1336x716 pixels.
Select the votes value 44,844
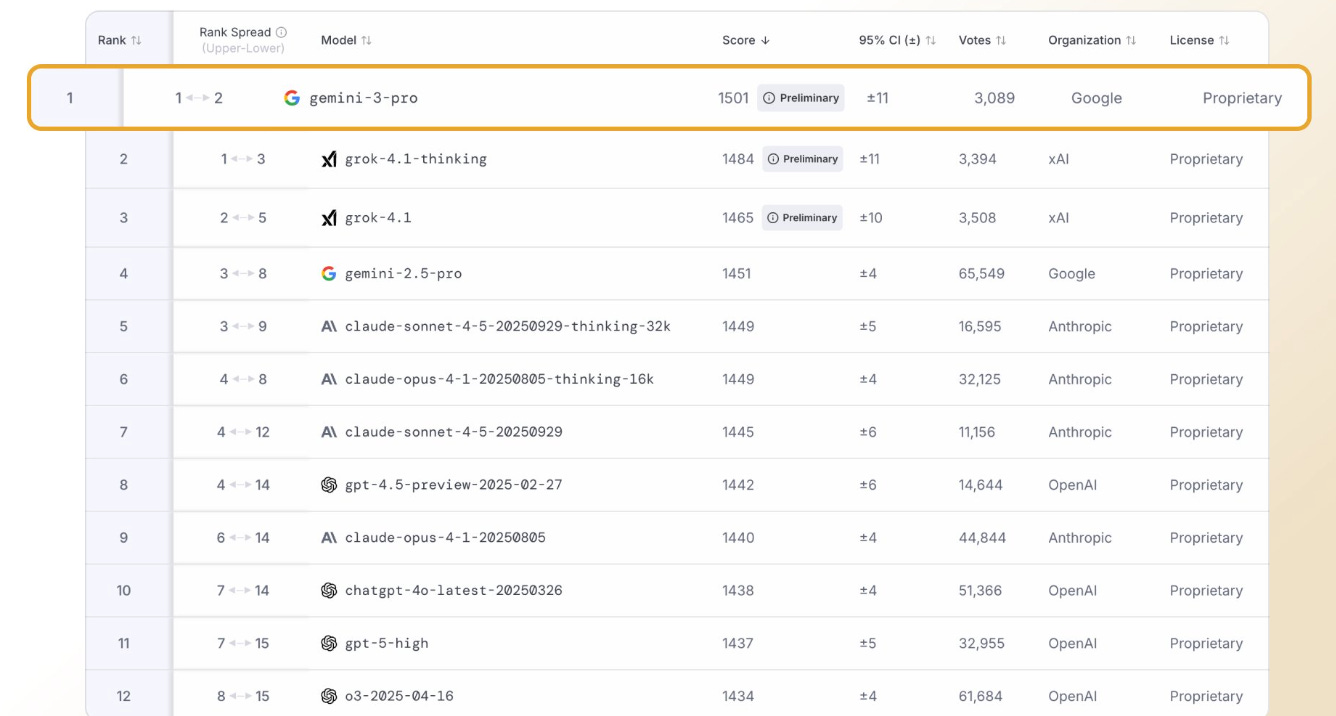[x=982, y=538]
